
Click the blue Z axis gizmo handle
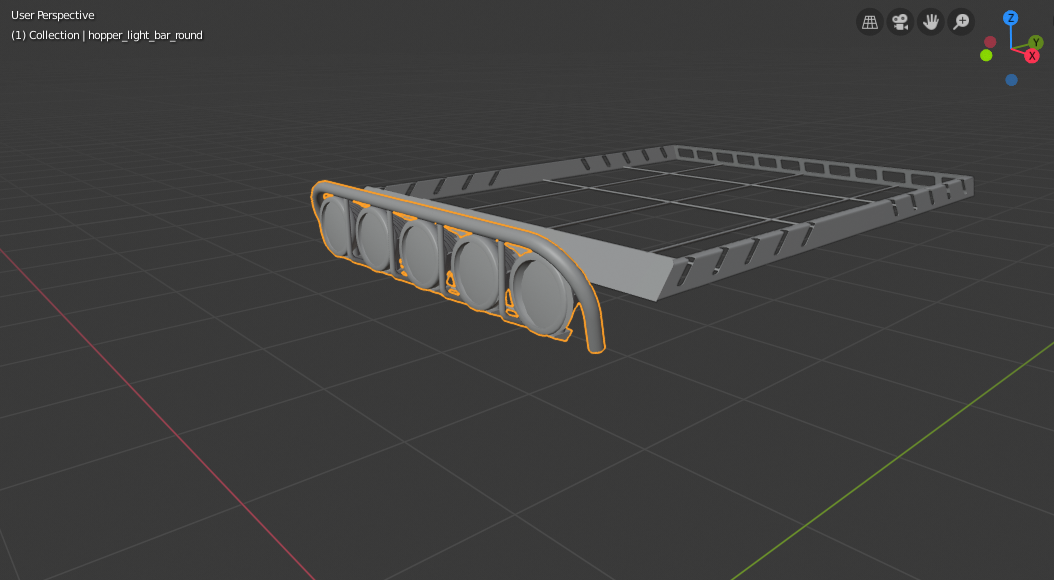[x=1010, y=18]
